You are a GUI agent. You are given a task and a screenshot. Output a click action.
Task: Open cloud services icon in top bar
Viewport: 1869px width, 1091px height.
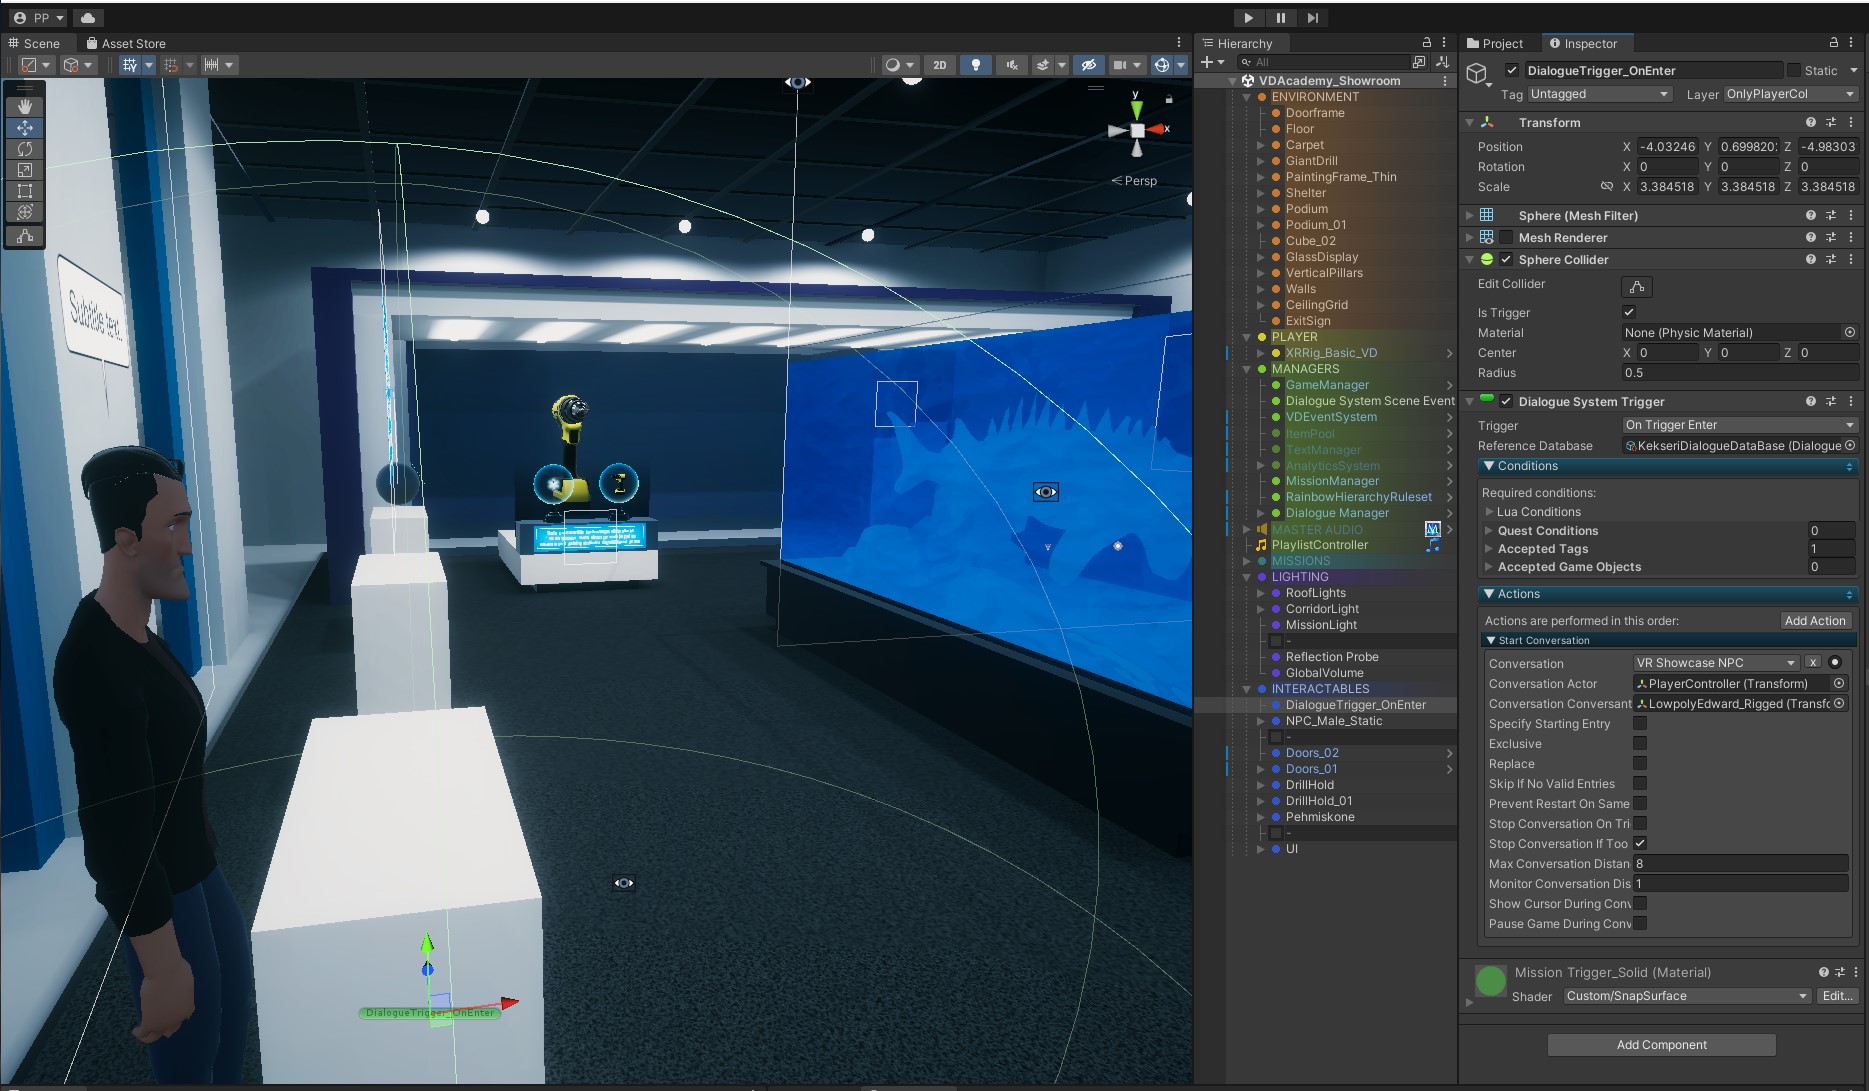tap(88, 18)
